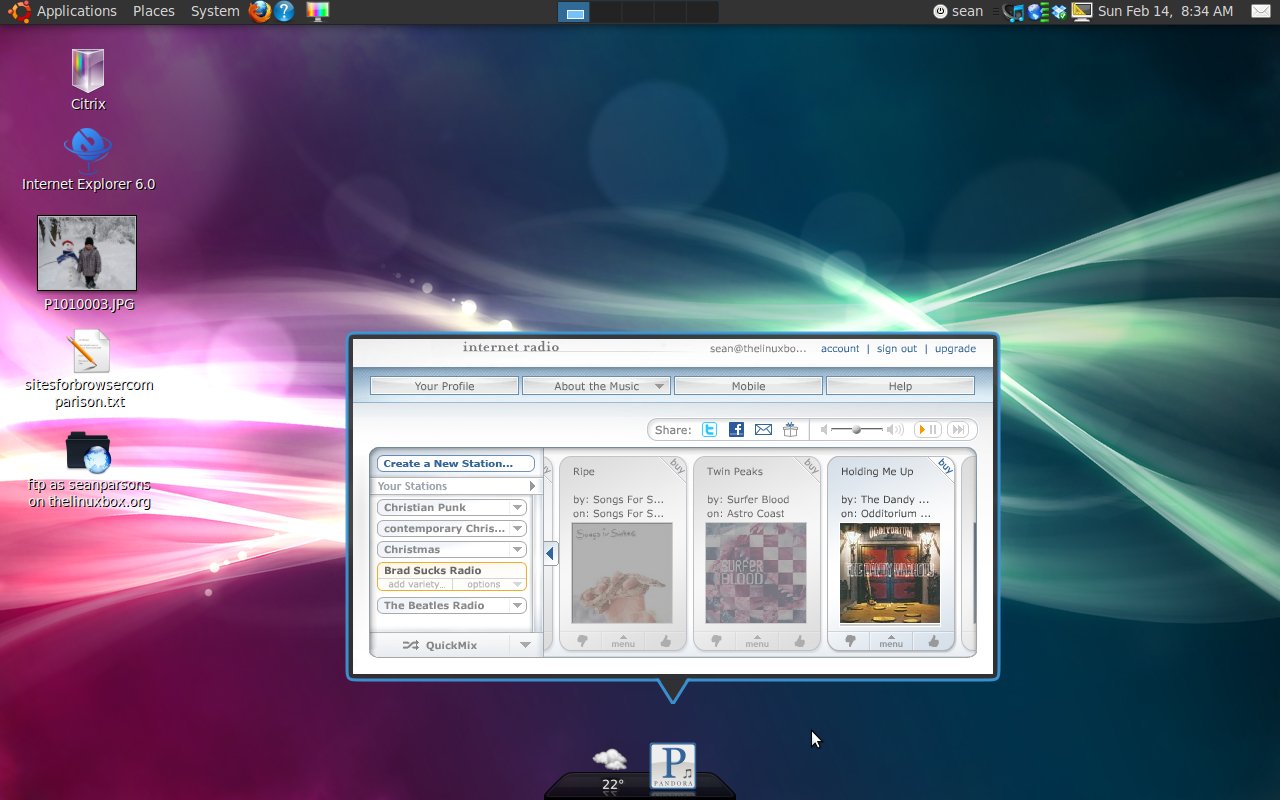Skip to next song in Pandora
This screenshot has width=1280, height=800.
click(x=958, y=429)
